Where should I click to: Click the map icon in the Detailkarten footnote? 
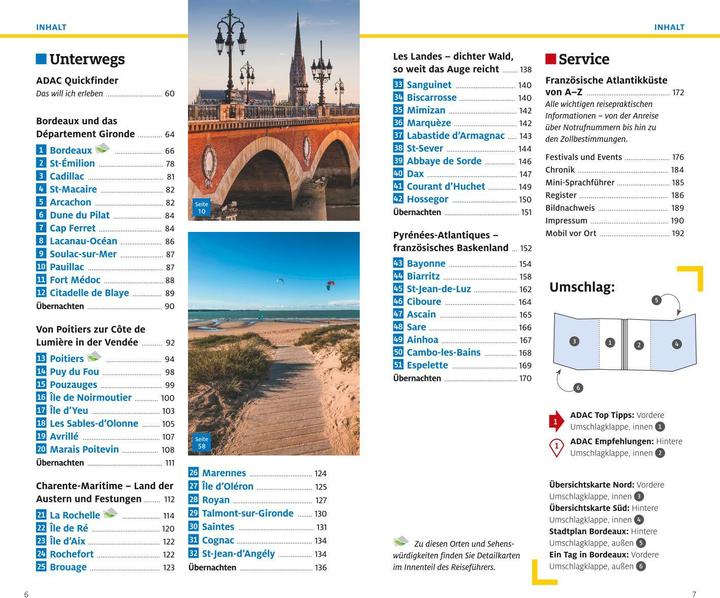coord(401,541)
